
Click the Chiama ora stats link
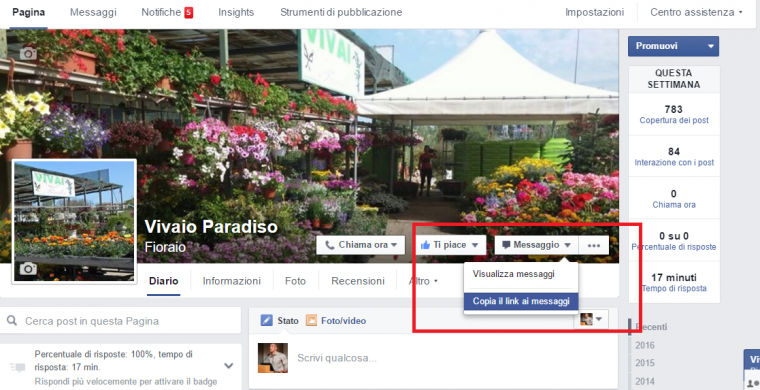(674, 205)
